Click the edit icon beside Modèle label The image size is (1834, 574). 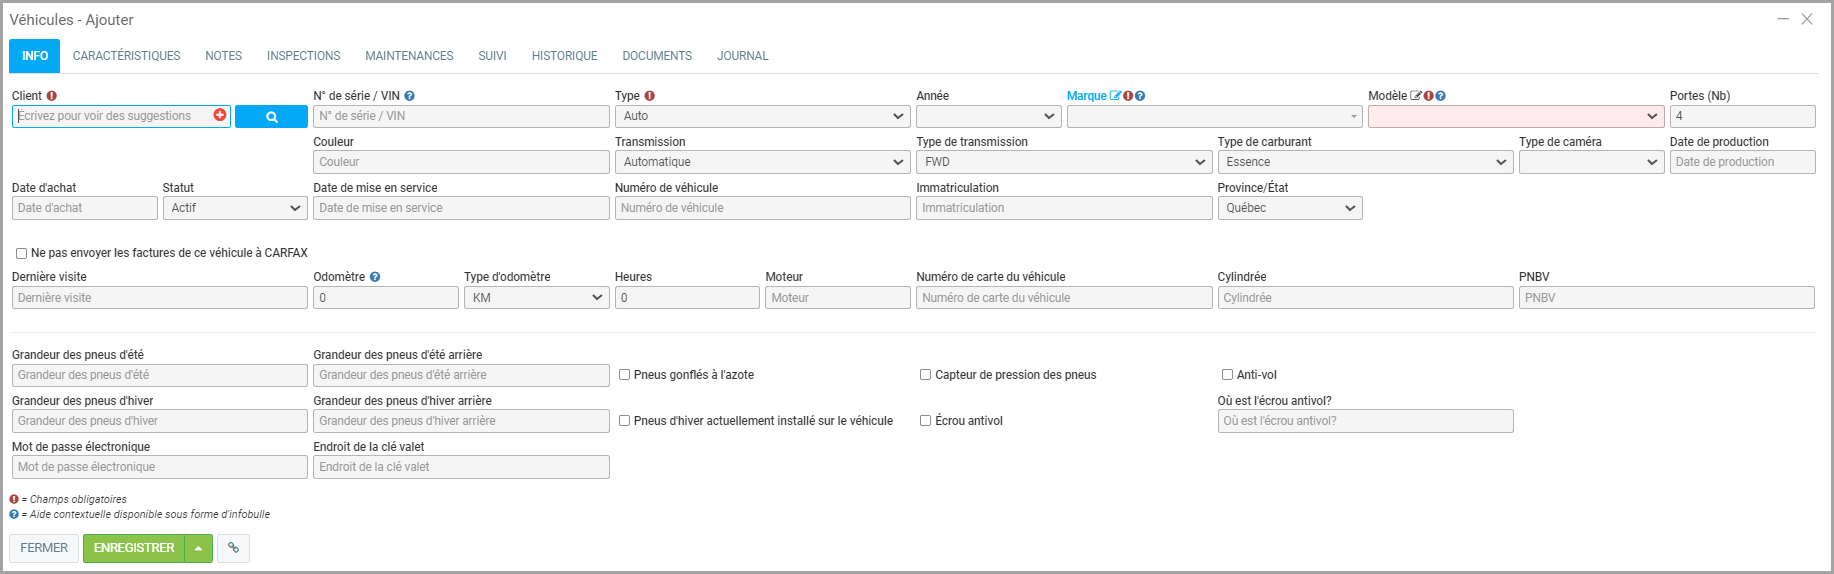point(1416,96)
